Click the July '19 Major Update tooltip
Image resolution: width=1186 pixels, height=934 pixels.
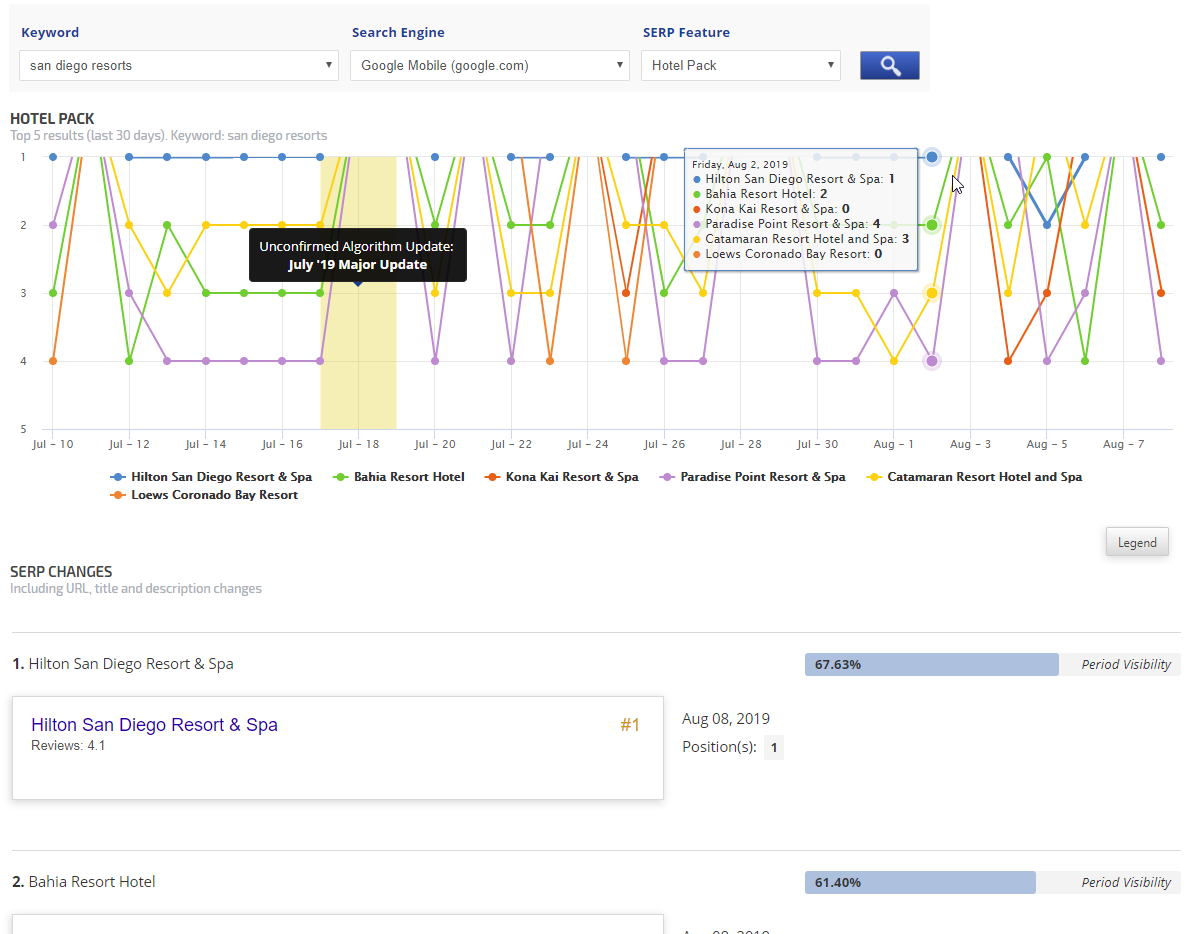[357, 256]
